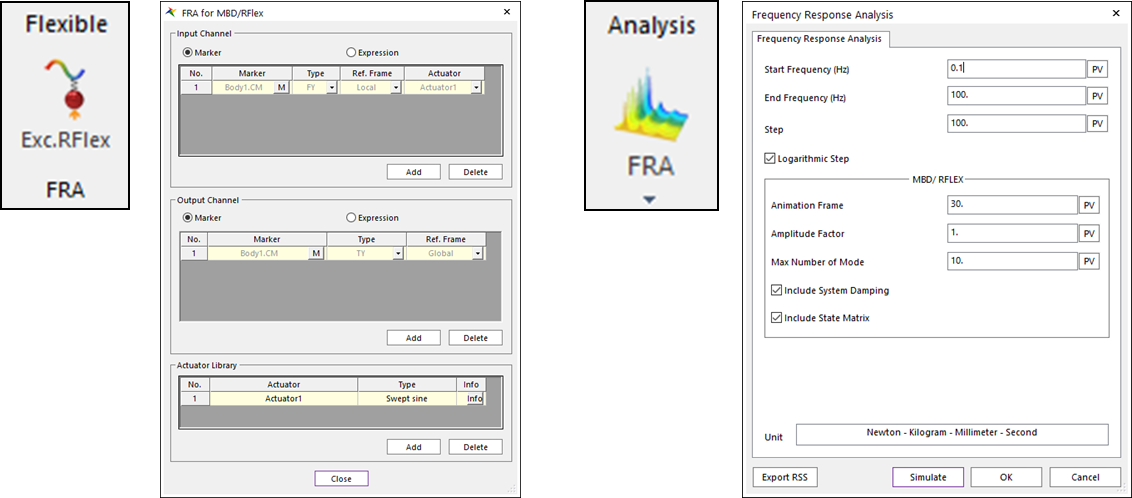The height and width of the screenshot is (498, 1132).
Task: Click OK in Frequency Response Analysis dialog
Action: click(1006, 477)
